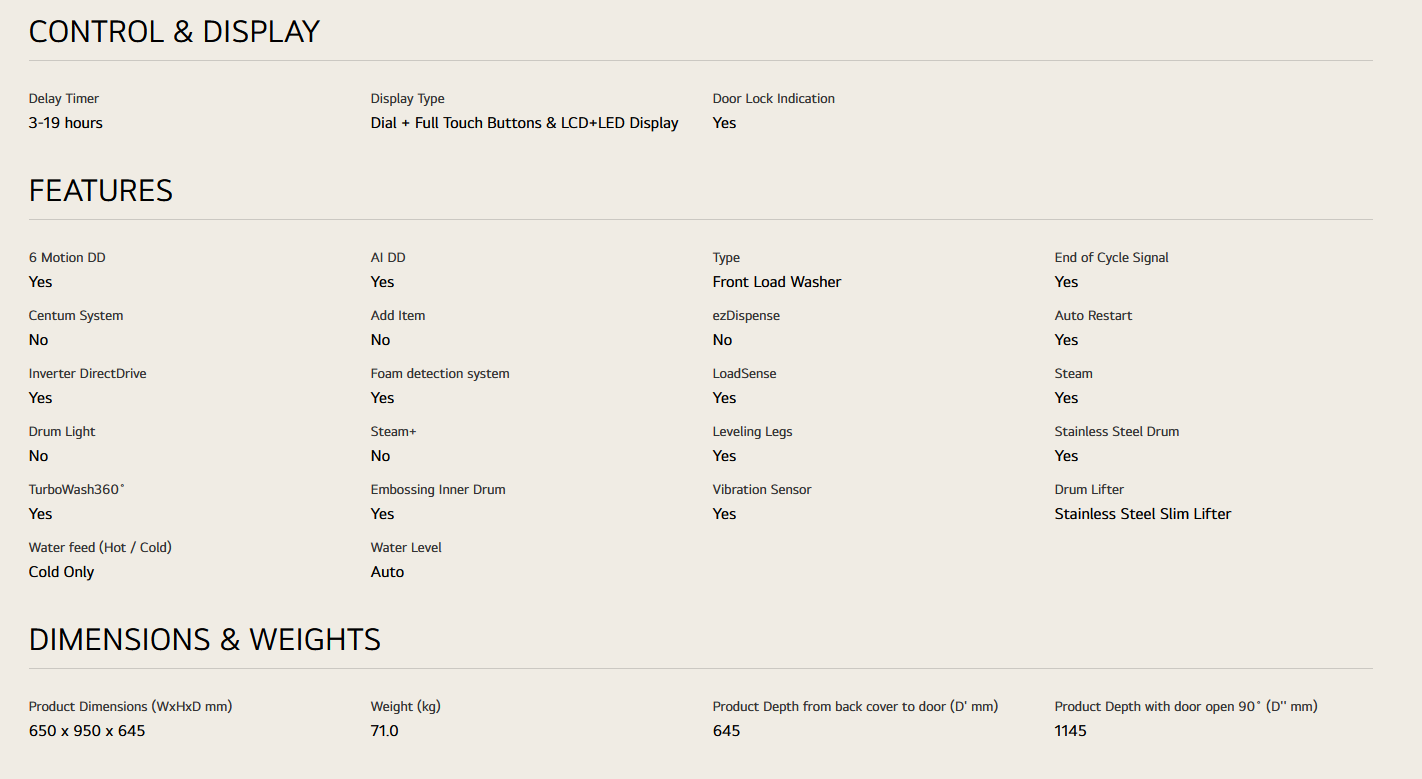The height and width of the screenshot is (779, 1422).
Task: Click the FEATURES section heading
Action: click(x=100, y=191)
